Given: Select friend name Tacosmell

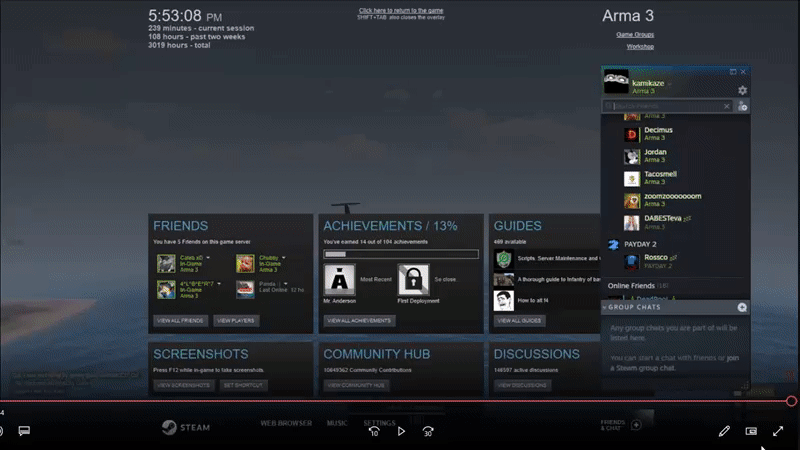Looking at the screenshot, I should point(660,174).
